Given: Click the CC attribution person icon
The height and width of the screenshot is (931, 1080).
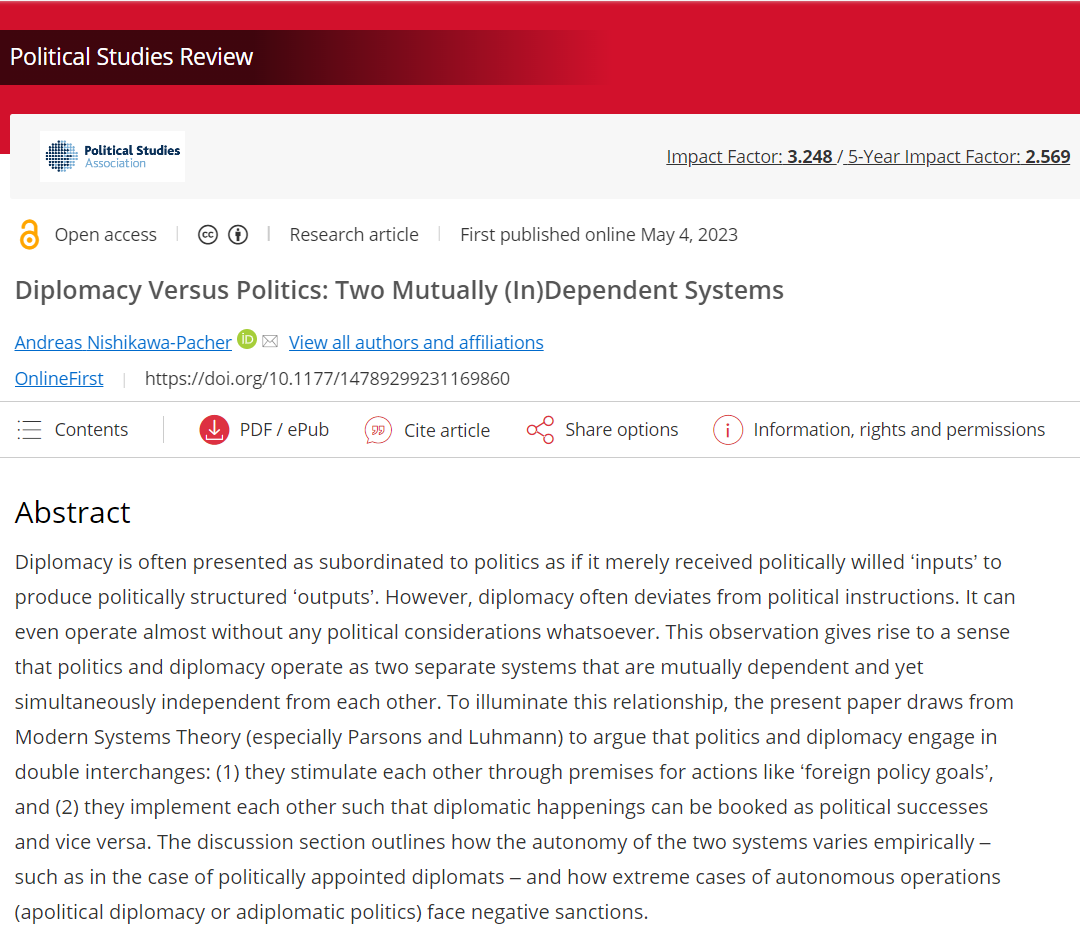Looking at the screenshot, I should pyautogui.click(x=238, y=235).
